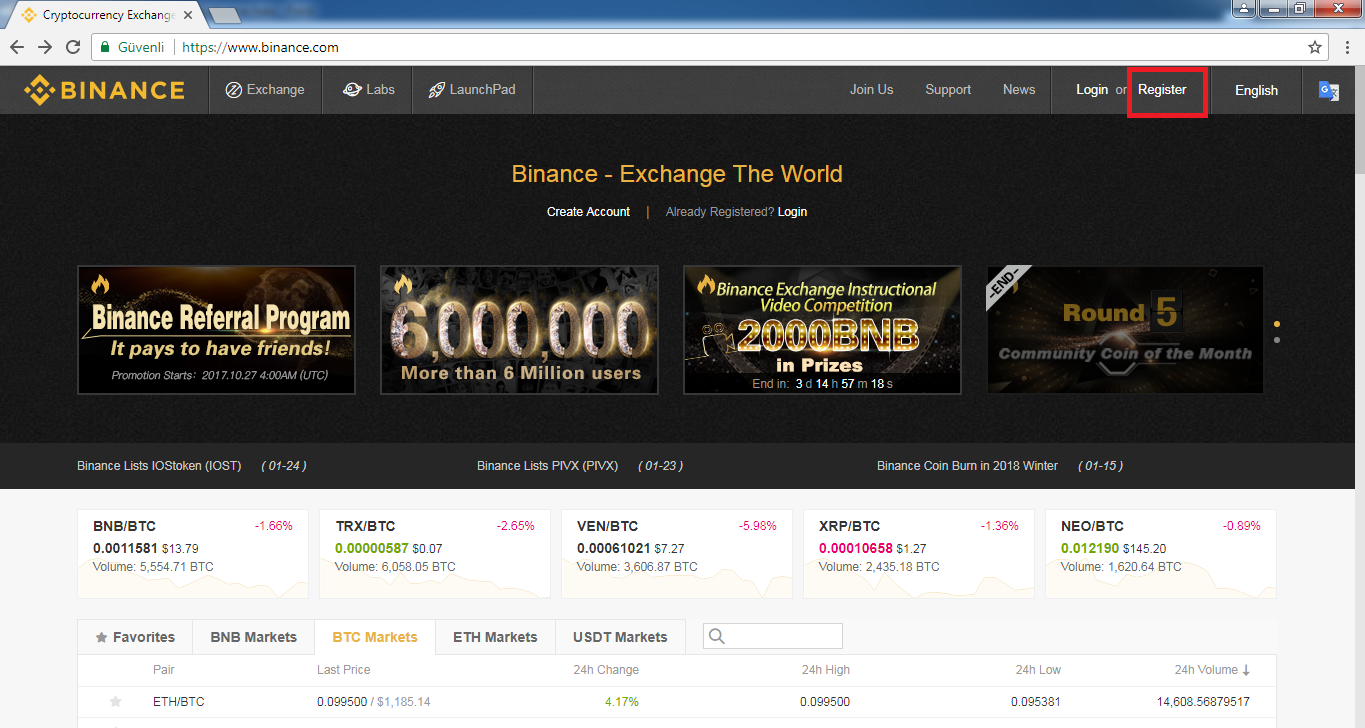Screen dimensions: 1365x728
Task: Open the Binance Coin Burn announcement
Action: point(967,466)
